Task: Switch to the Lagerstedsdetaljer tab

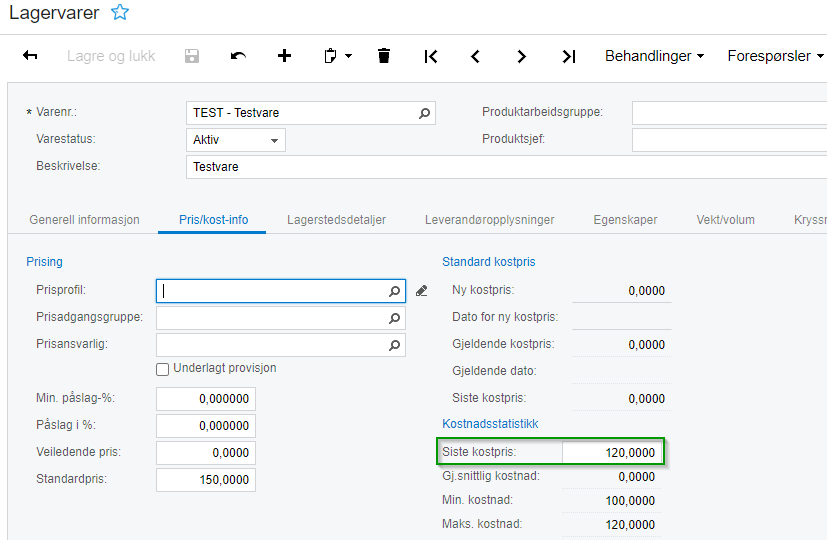Action: point(336,220)
